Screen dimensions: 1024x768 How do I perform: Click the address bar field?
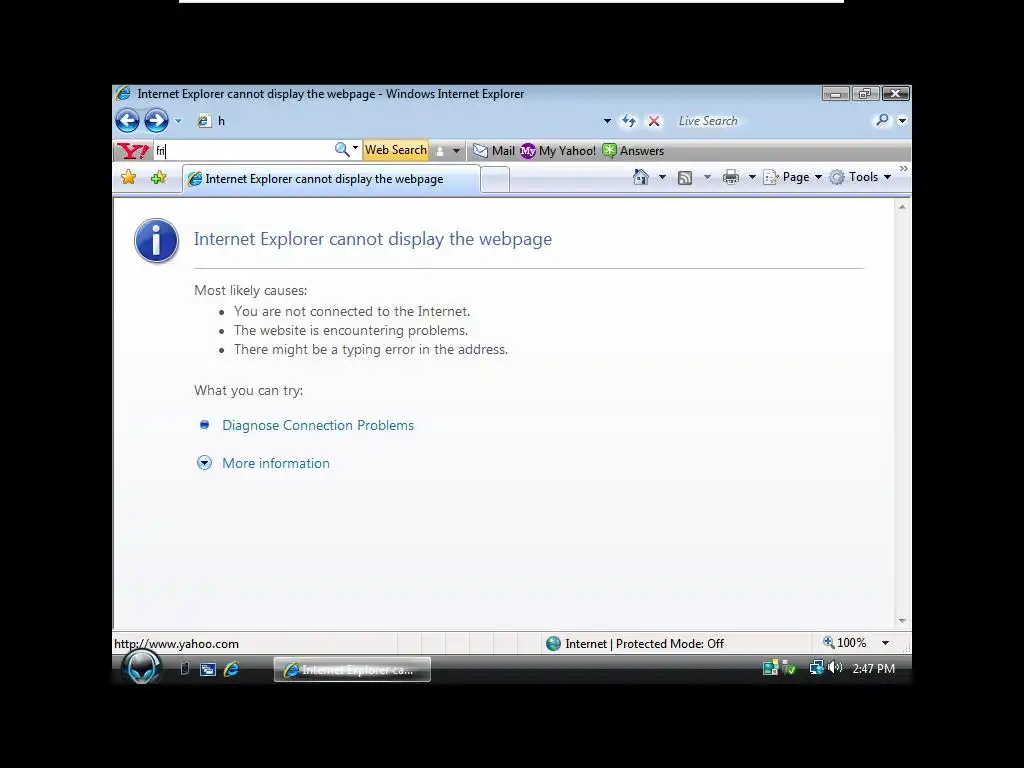pyautogui.click(x=398, y=121)
